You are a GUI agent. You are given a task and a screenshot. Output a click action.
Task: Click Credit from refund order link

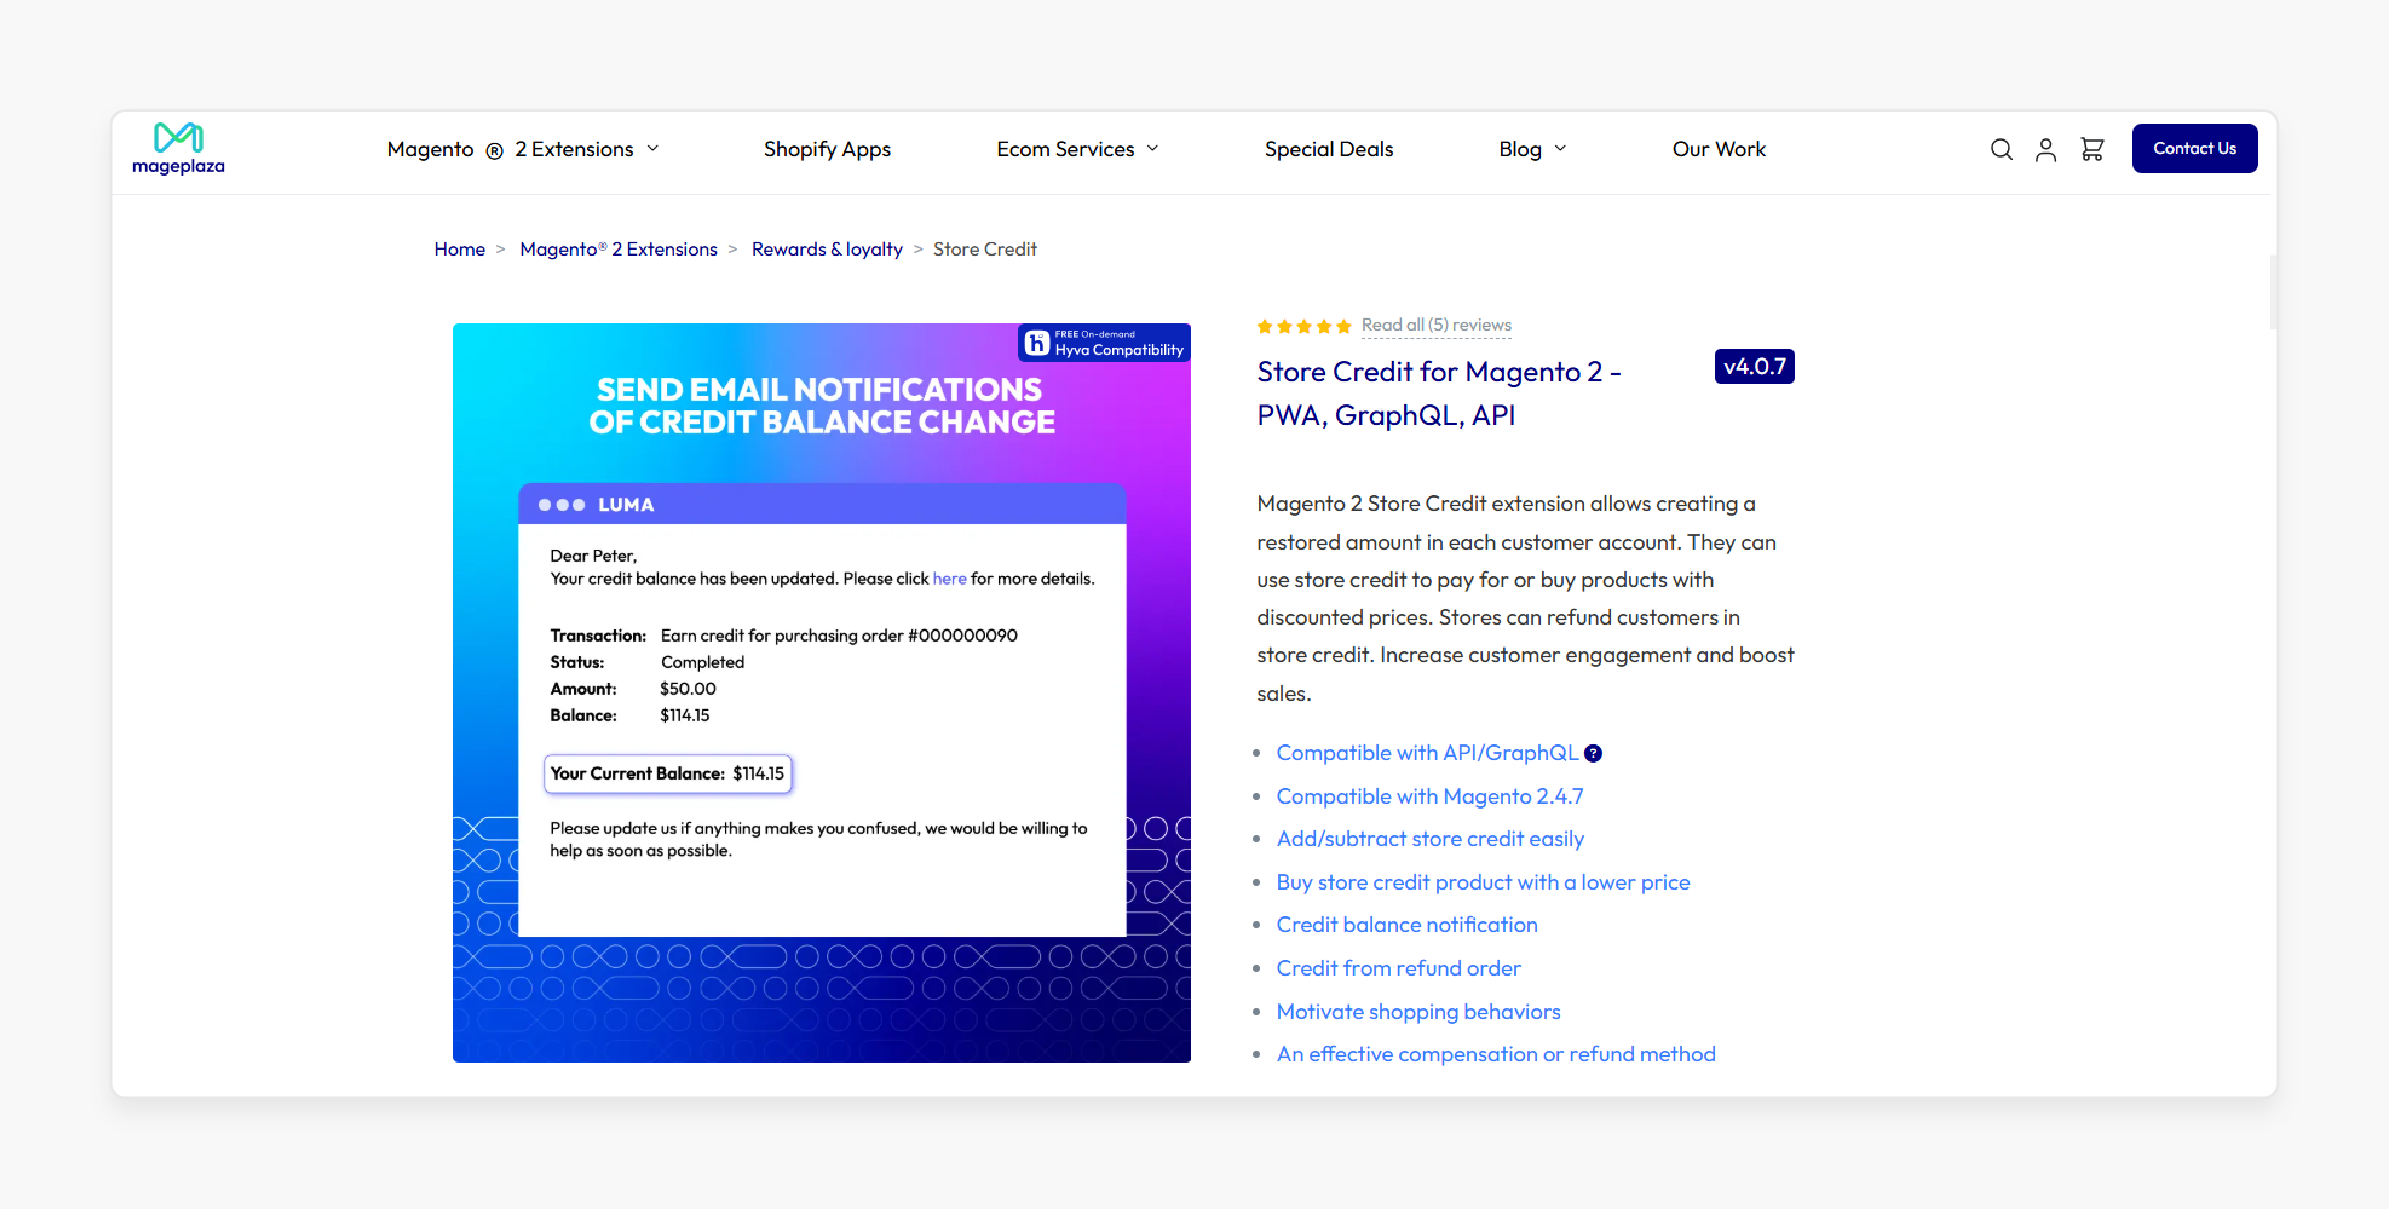coord(1398,968)
